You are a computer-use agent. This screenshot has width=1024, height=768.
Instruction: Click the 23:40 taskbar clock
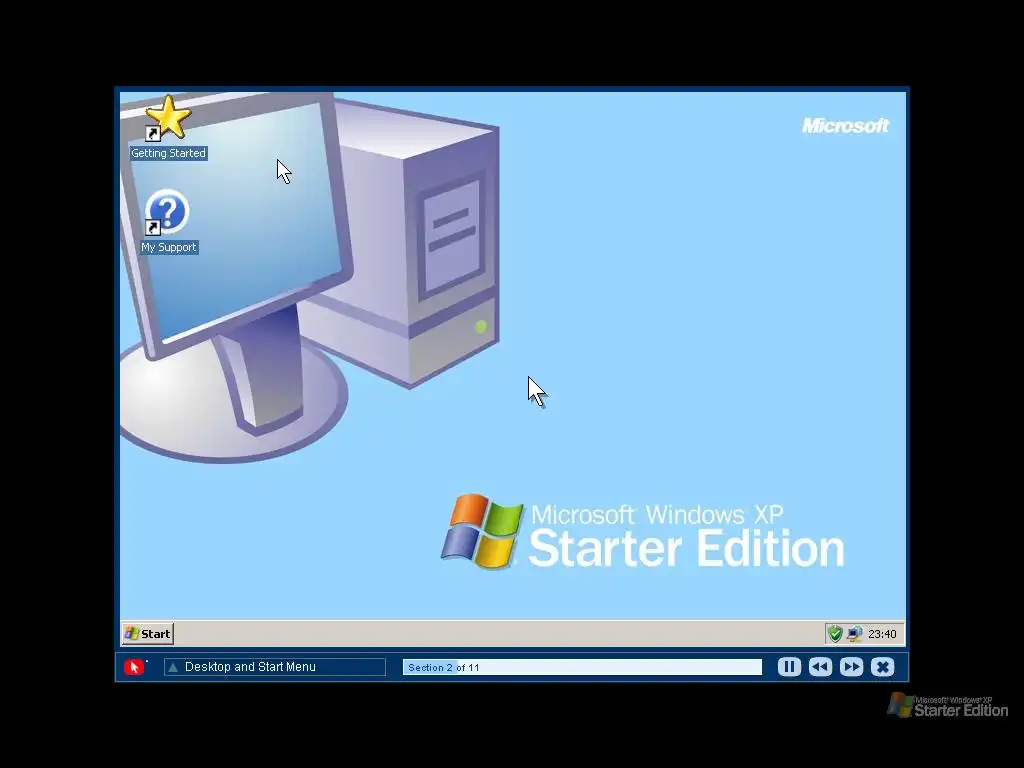882,634
